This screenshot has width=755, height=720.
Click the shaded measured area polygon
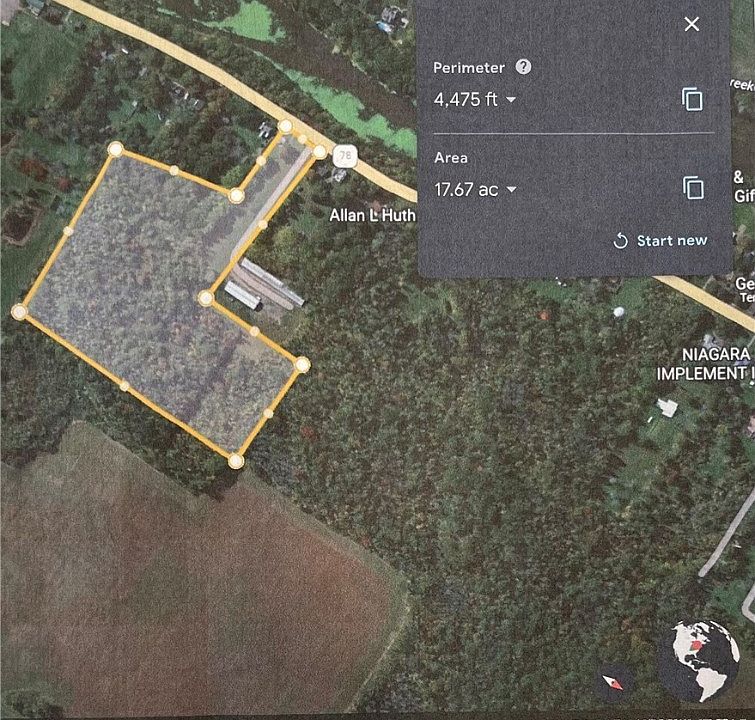tap(144, 289)
